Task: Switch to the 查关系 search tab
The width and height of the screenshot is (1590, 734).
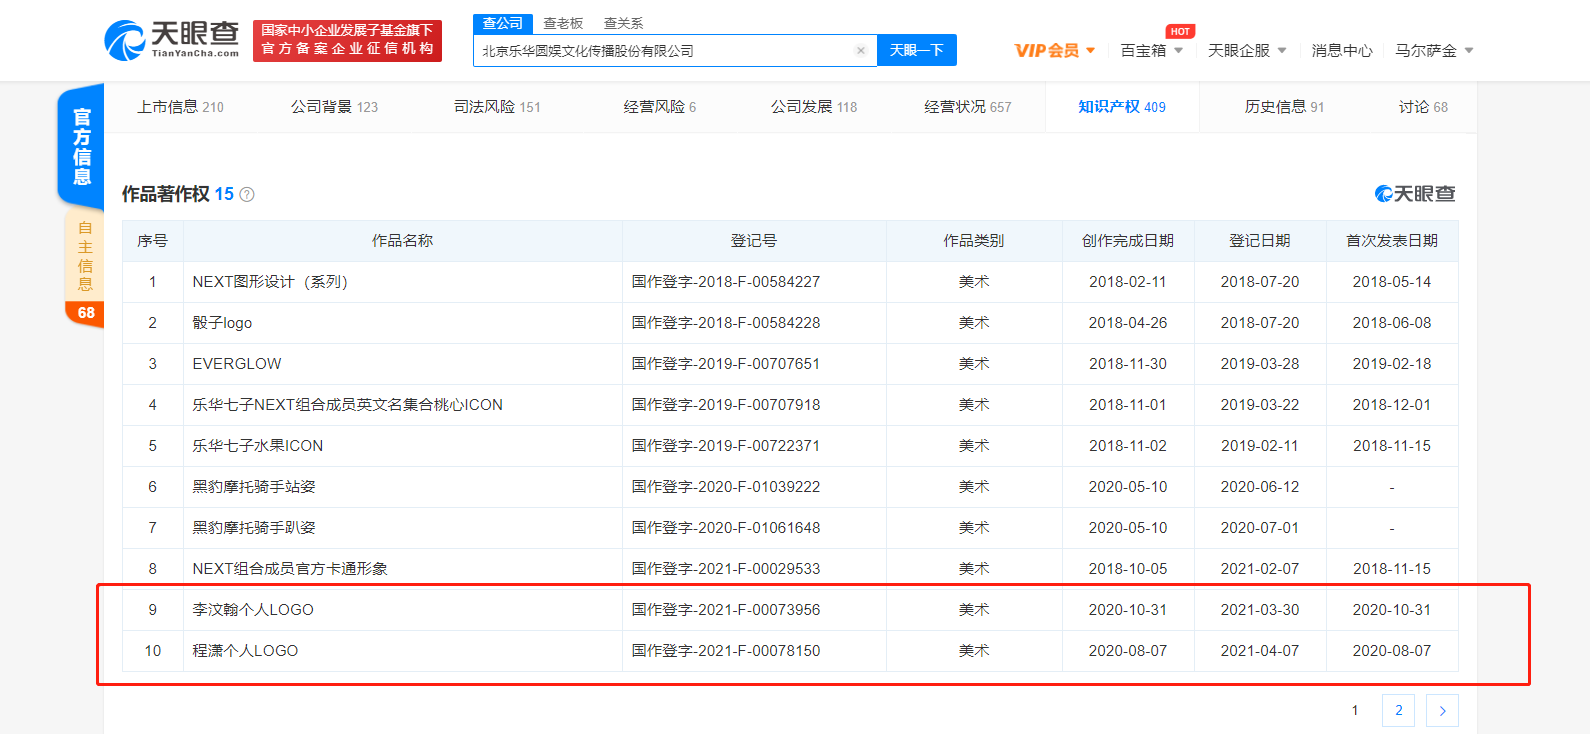Action: [x=624, y=23]
